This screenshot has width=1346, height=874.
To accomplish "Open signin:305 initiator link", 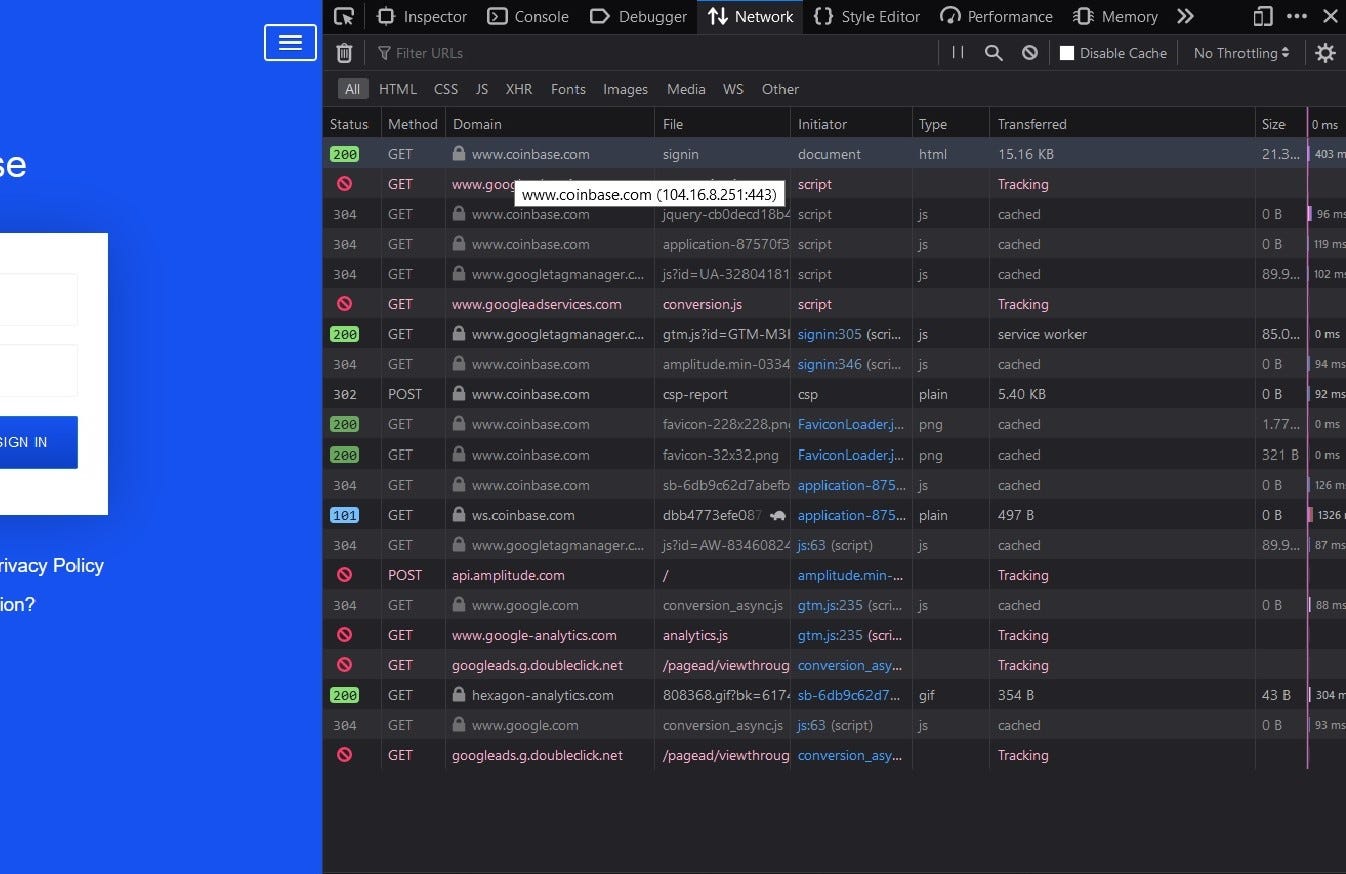I will [x=829, y=334].
